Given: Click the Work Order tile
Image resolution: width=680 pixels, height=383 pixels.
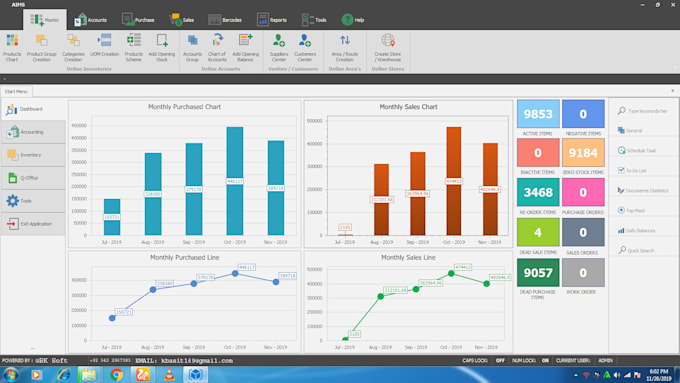Looking at the screenshot, I should click(583, 272).
